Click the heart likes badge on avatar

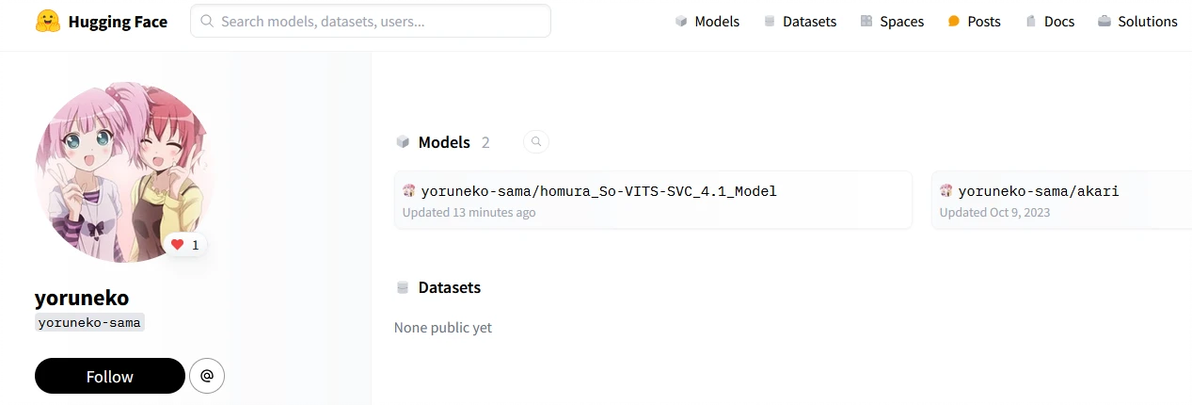coord(185,244)
